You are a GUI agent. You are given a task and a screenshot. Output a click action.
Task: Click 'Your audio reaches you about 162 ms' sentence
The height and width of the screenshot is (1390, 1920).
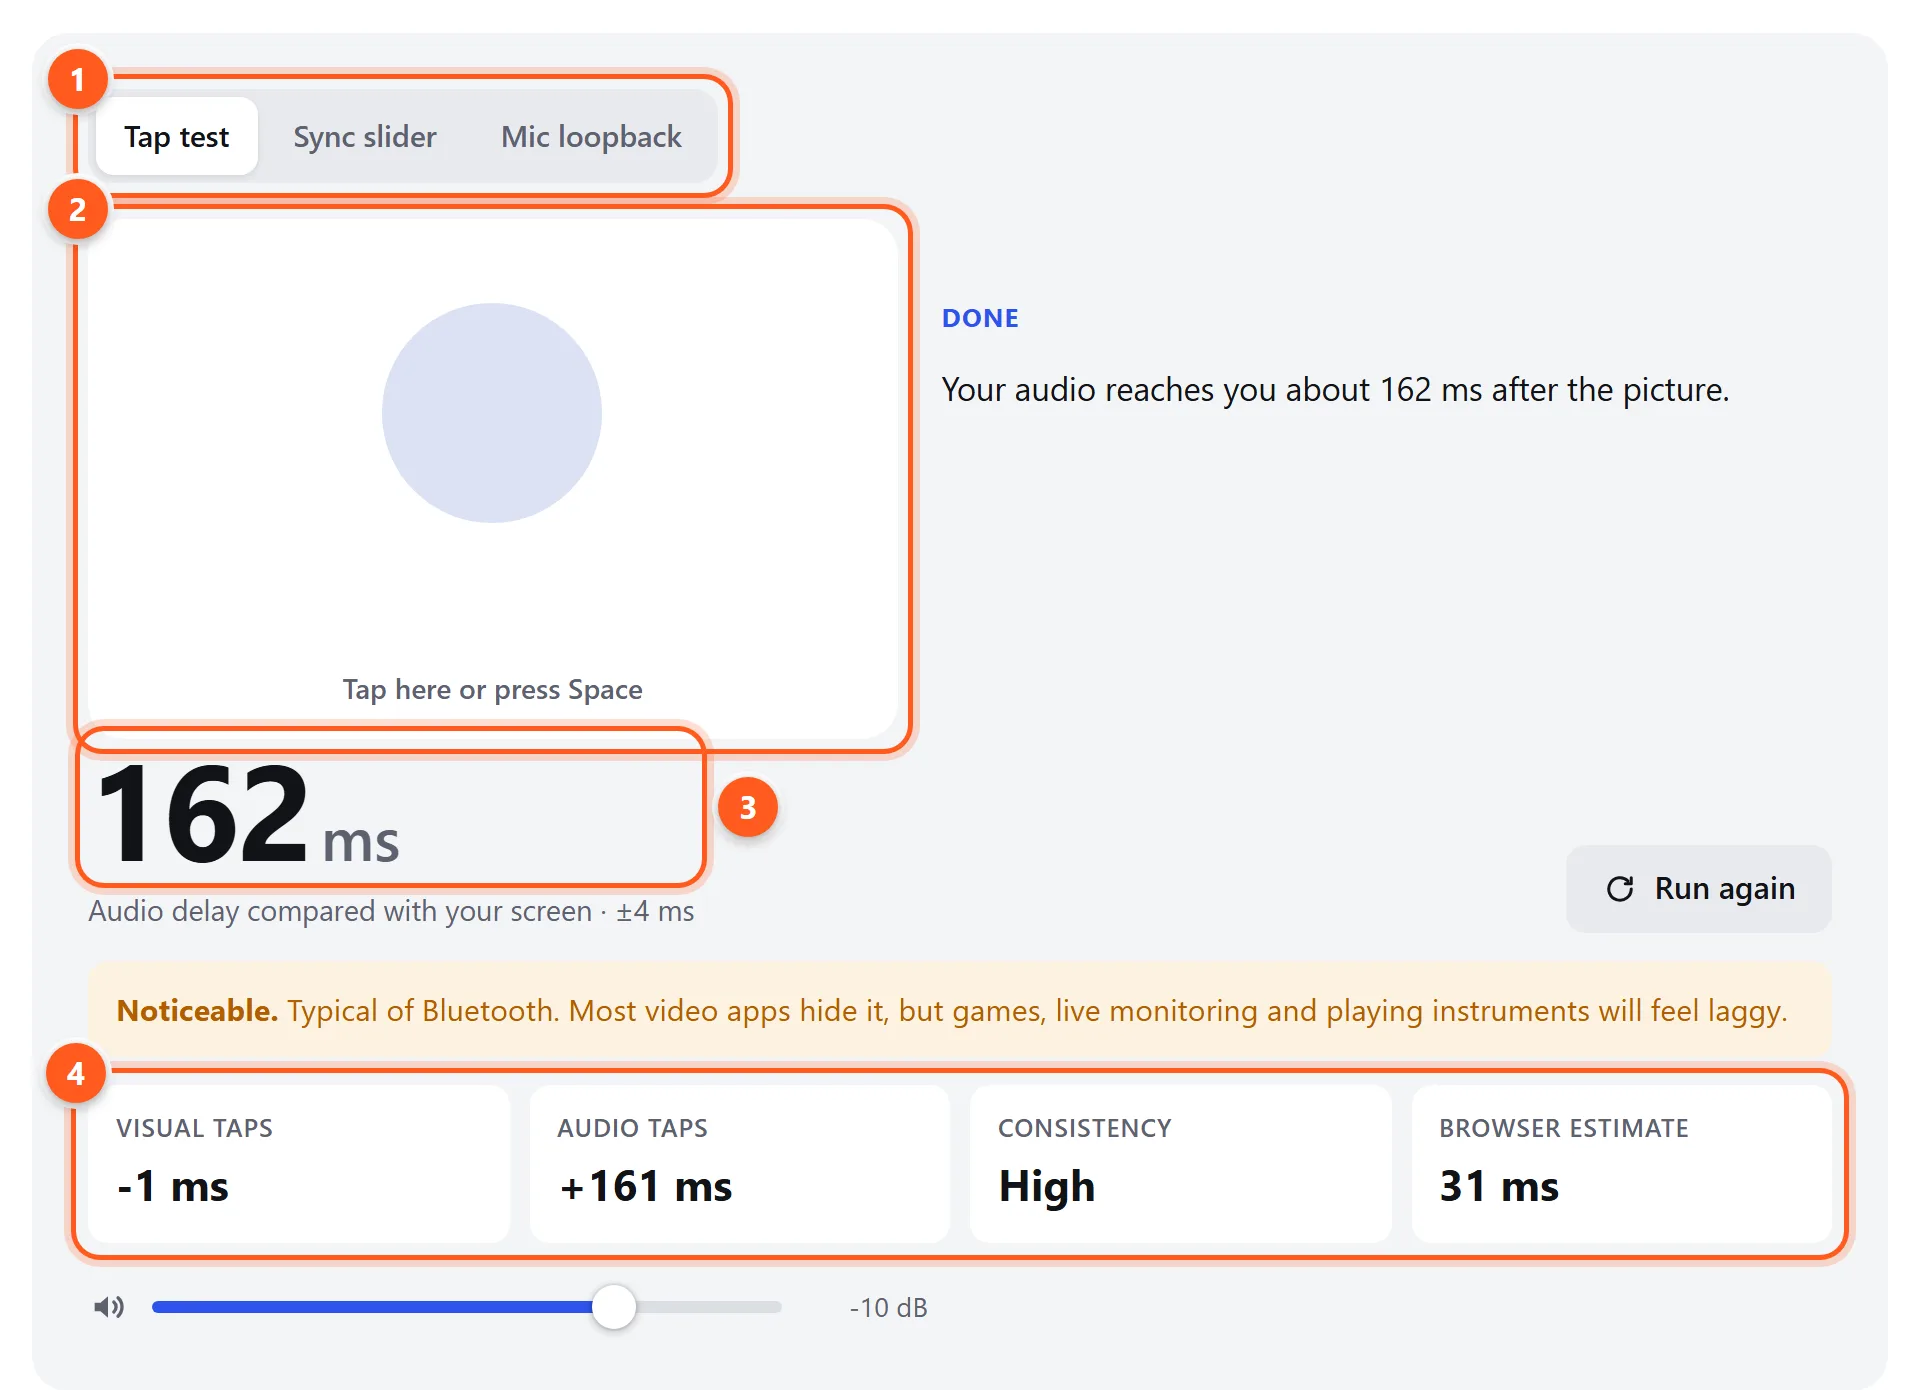pyautogui.click(x=1335, y=390)
